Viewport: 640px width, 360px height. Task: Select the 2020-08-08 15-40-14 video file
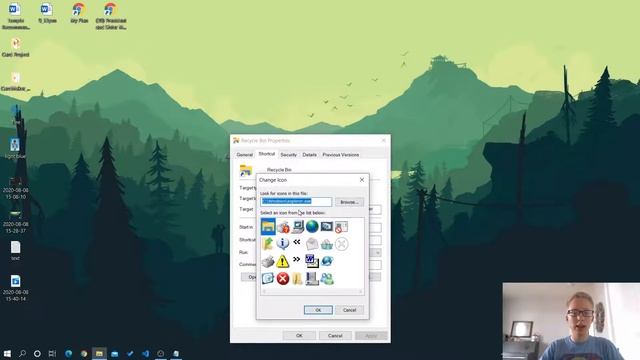coord(16,288)
